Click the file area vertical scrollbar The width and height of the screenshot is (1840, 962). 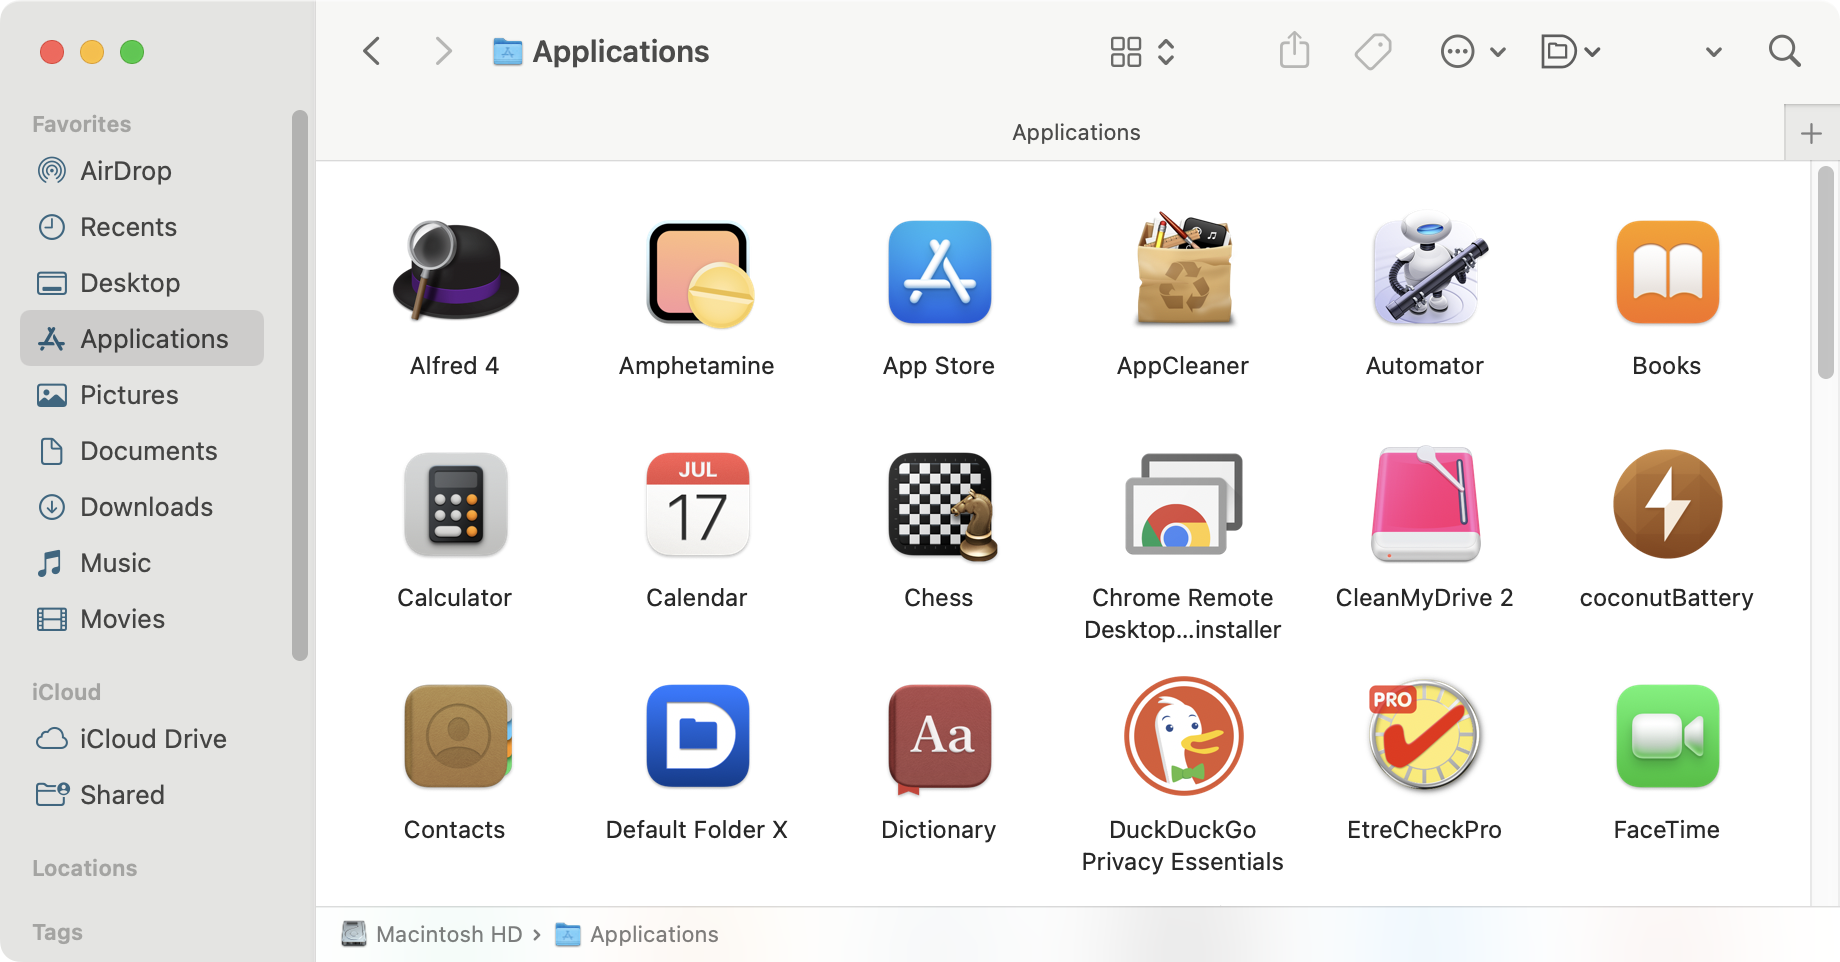(1825, 273)
